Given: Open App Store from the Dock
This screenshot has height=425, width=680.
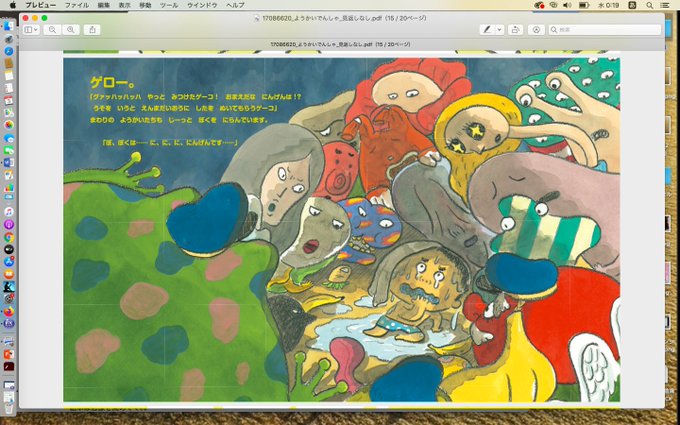Looking at the screenshot, I should click(x=9, y=262).
